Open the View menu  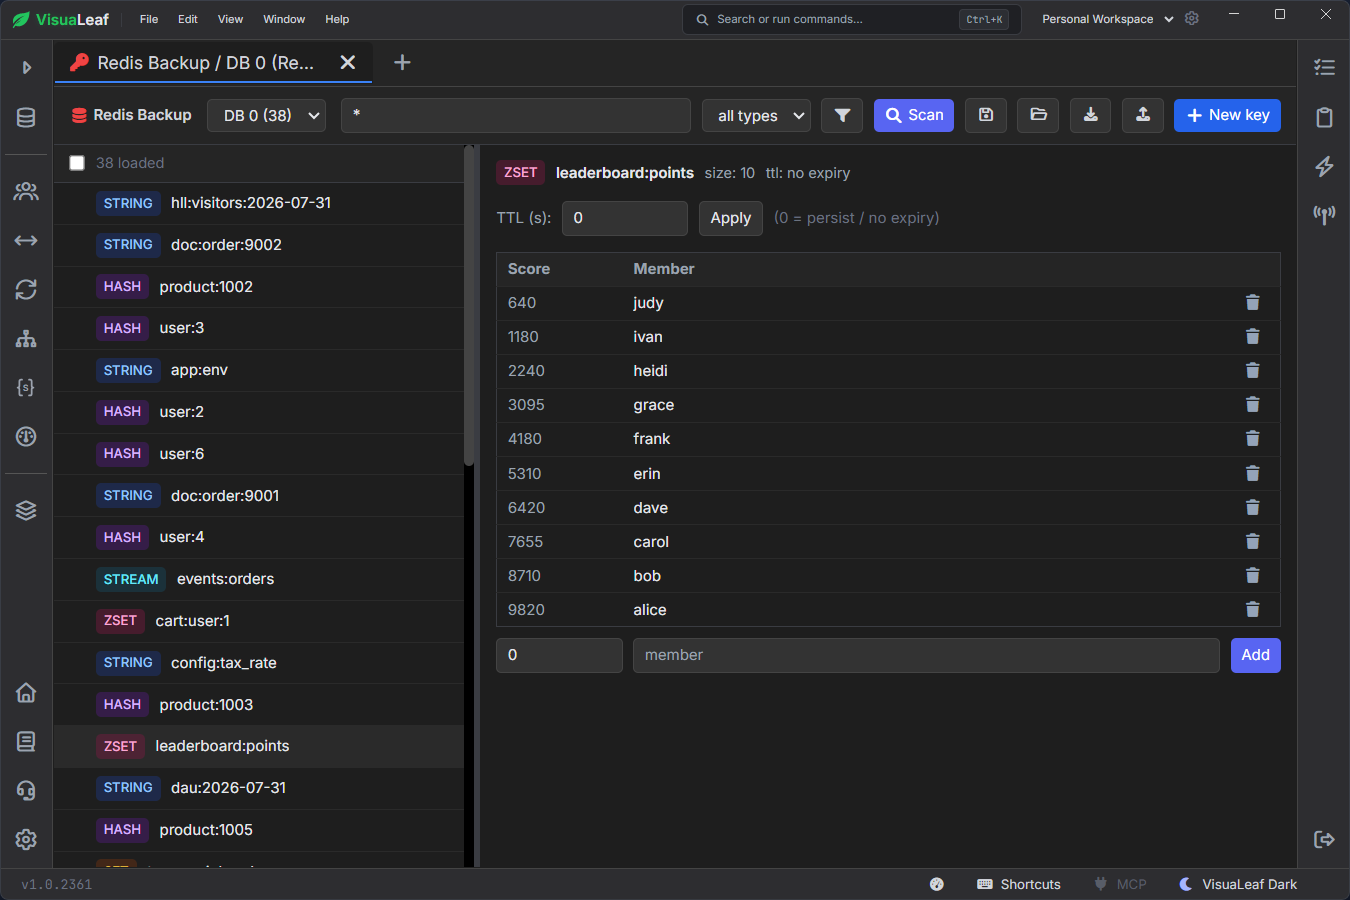click(230, 19)
